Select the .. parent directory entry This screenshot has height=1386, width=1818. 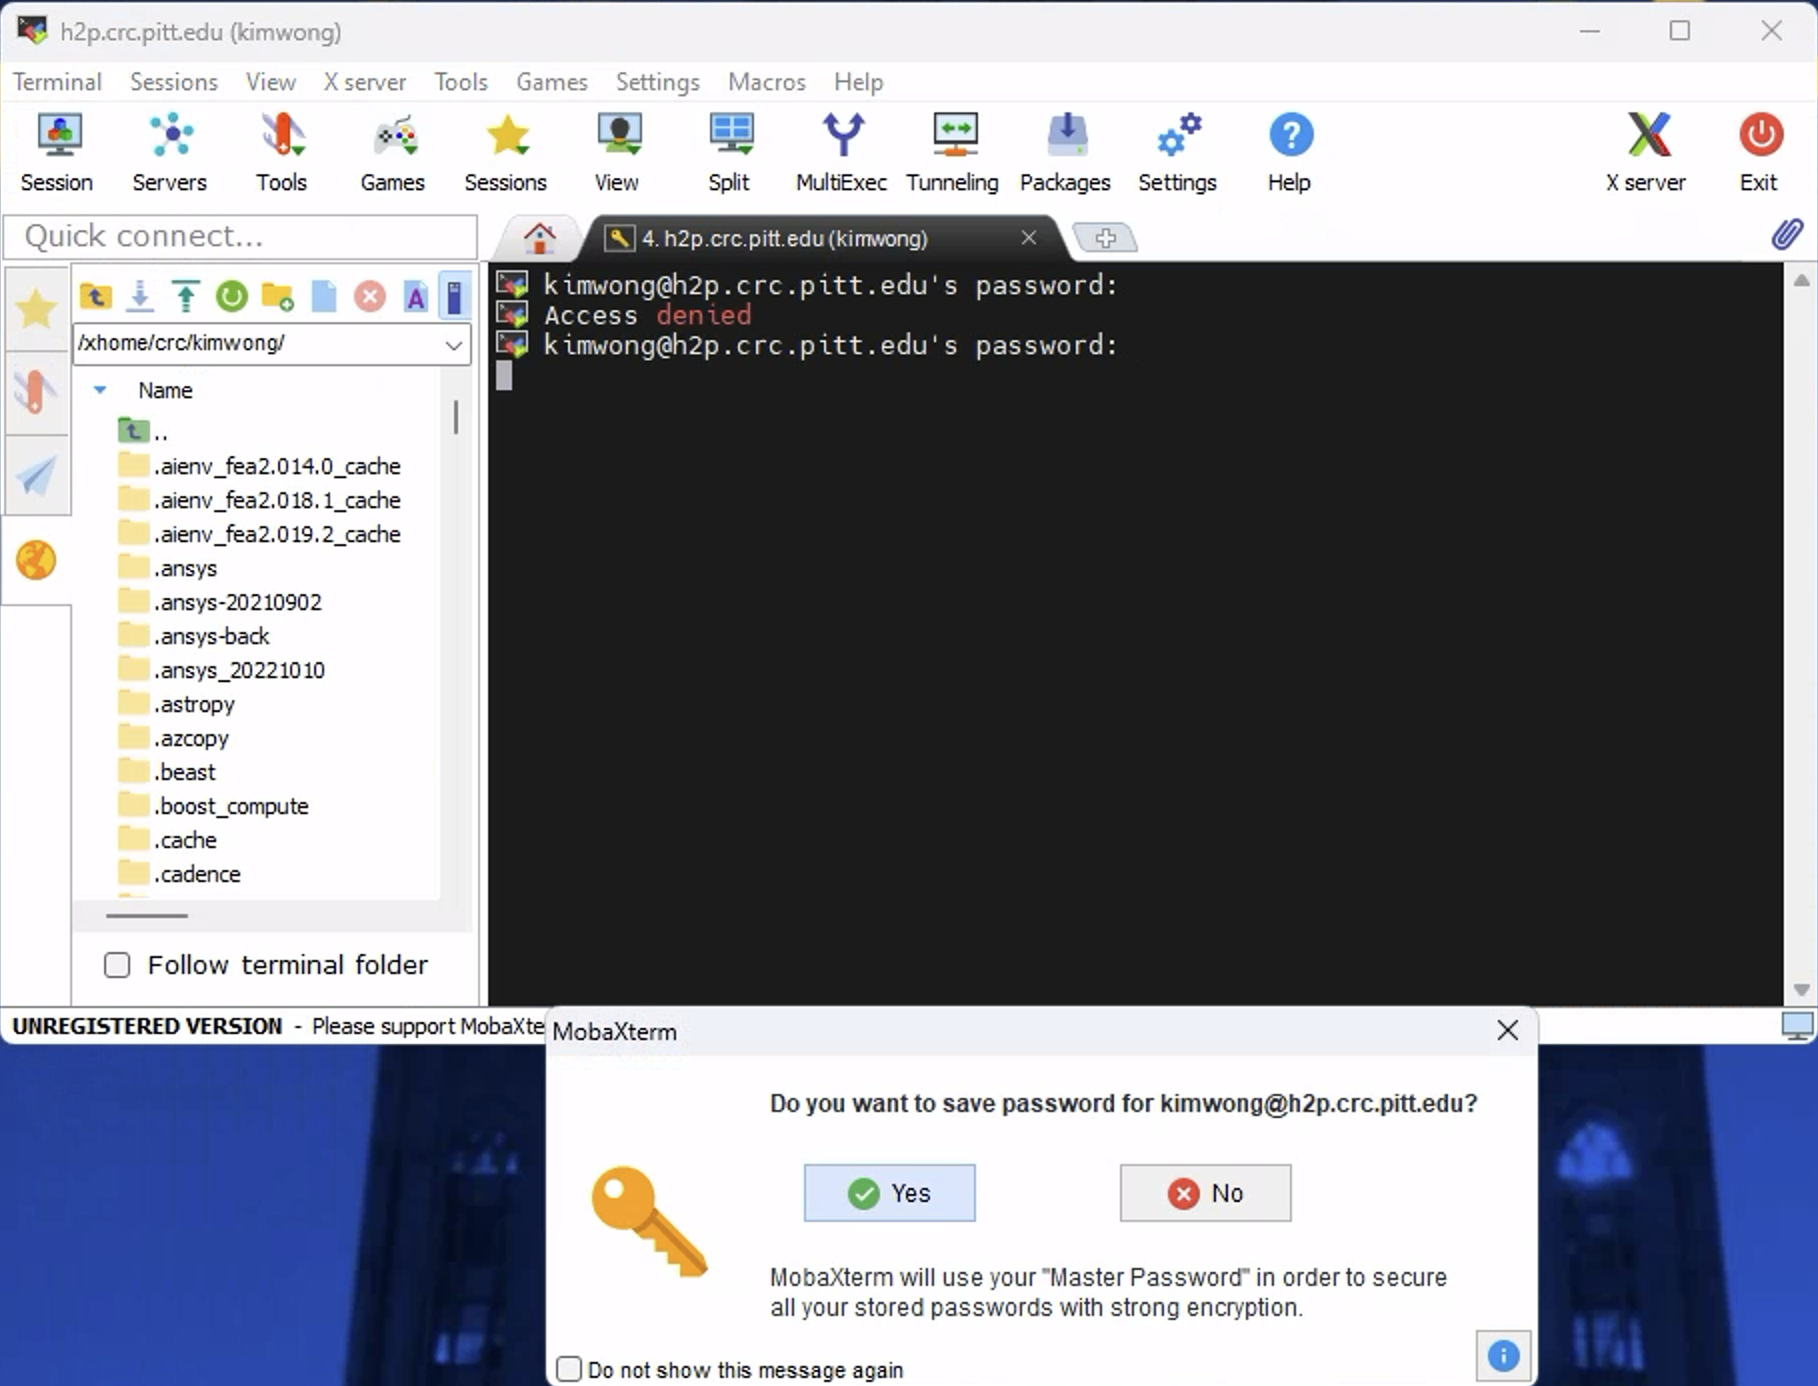click(142, 432)
